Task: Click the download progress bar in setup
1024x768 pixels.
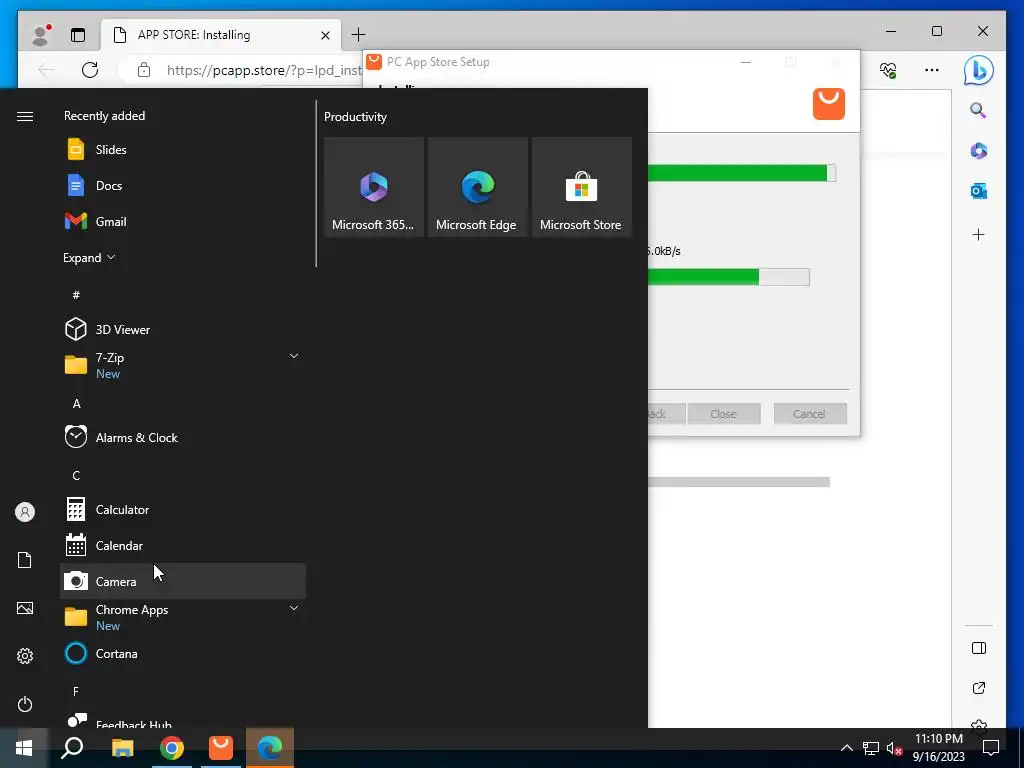Action: point(729,277)
